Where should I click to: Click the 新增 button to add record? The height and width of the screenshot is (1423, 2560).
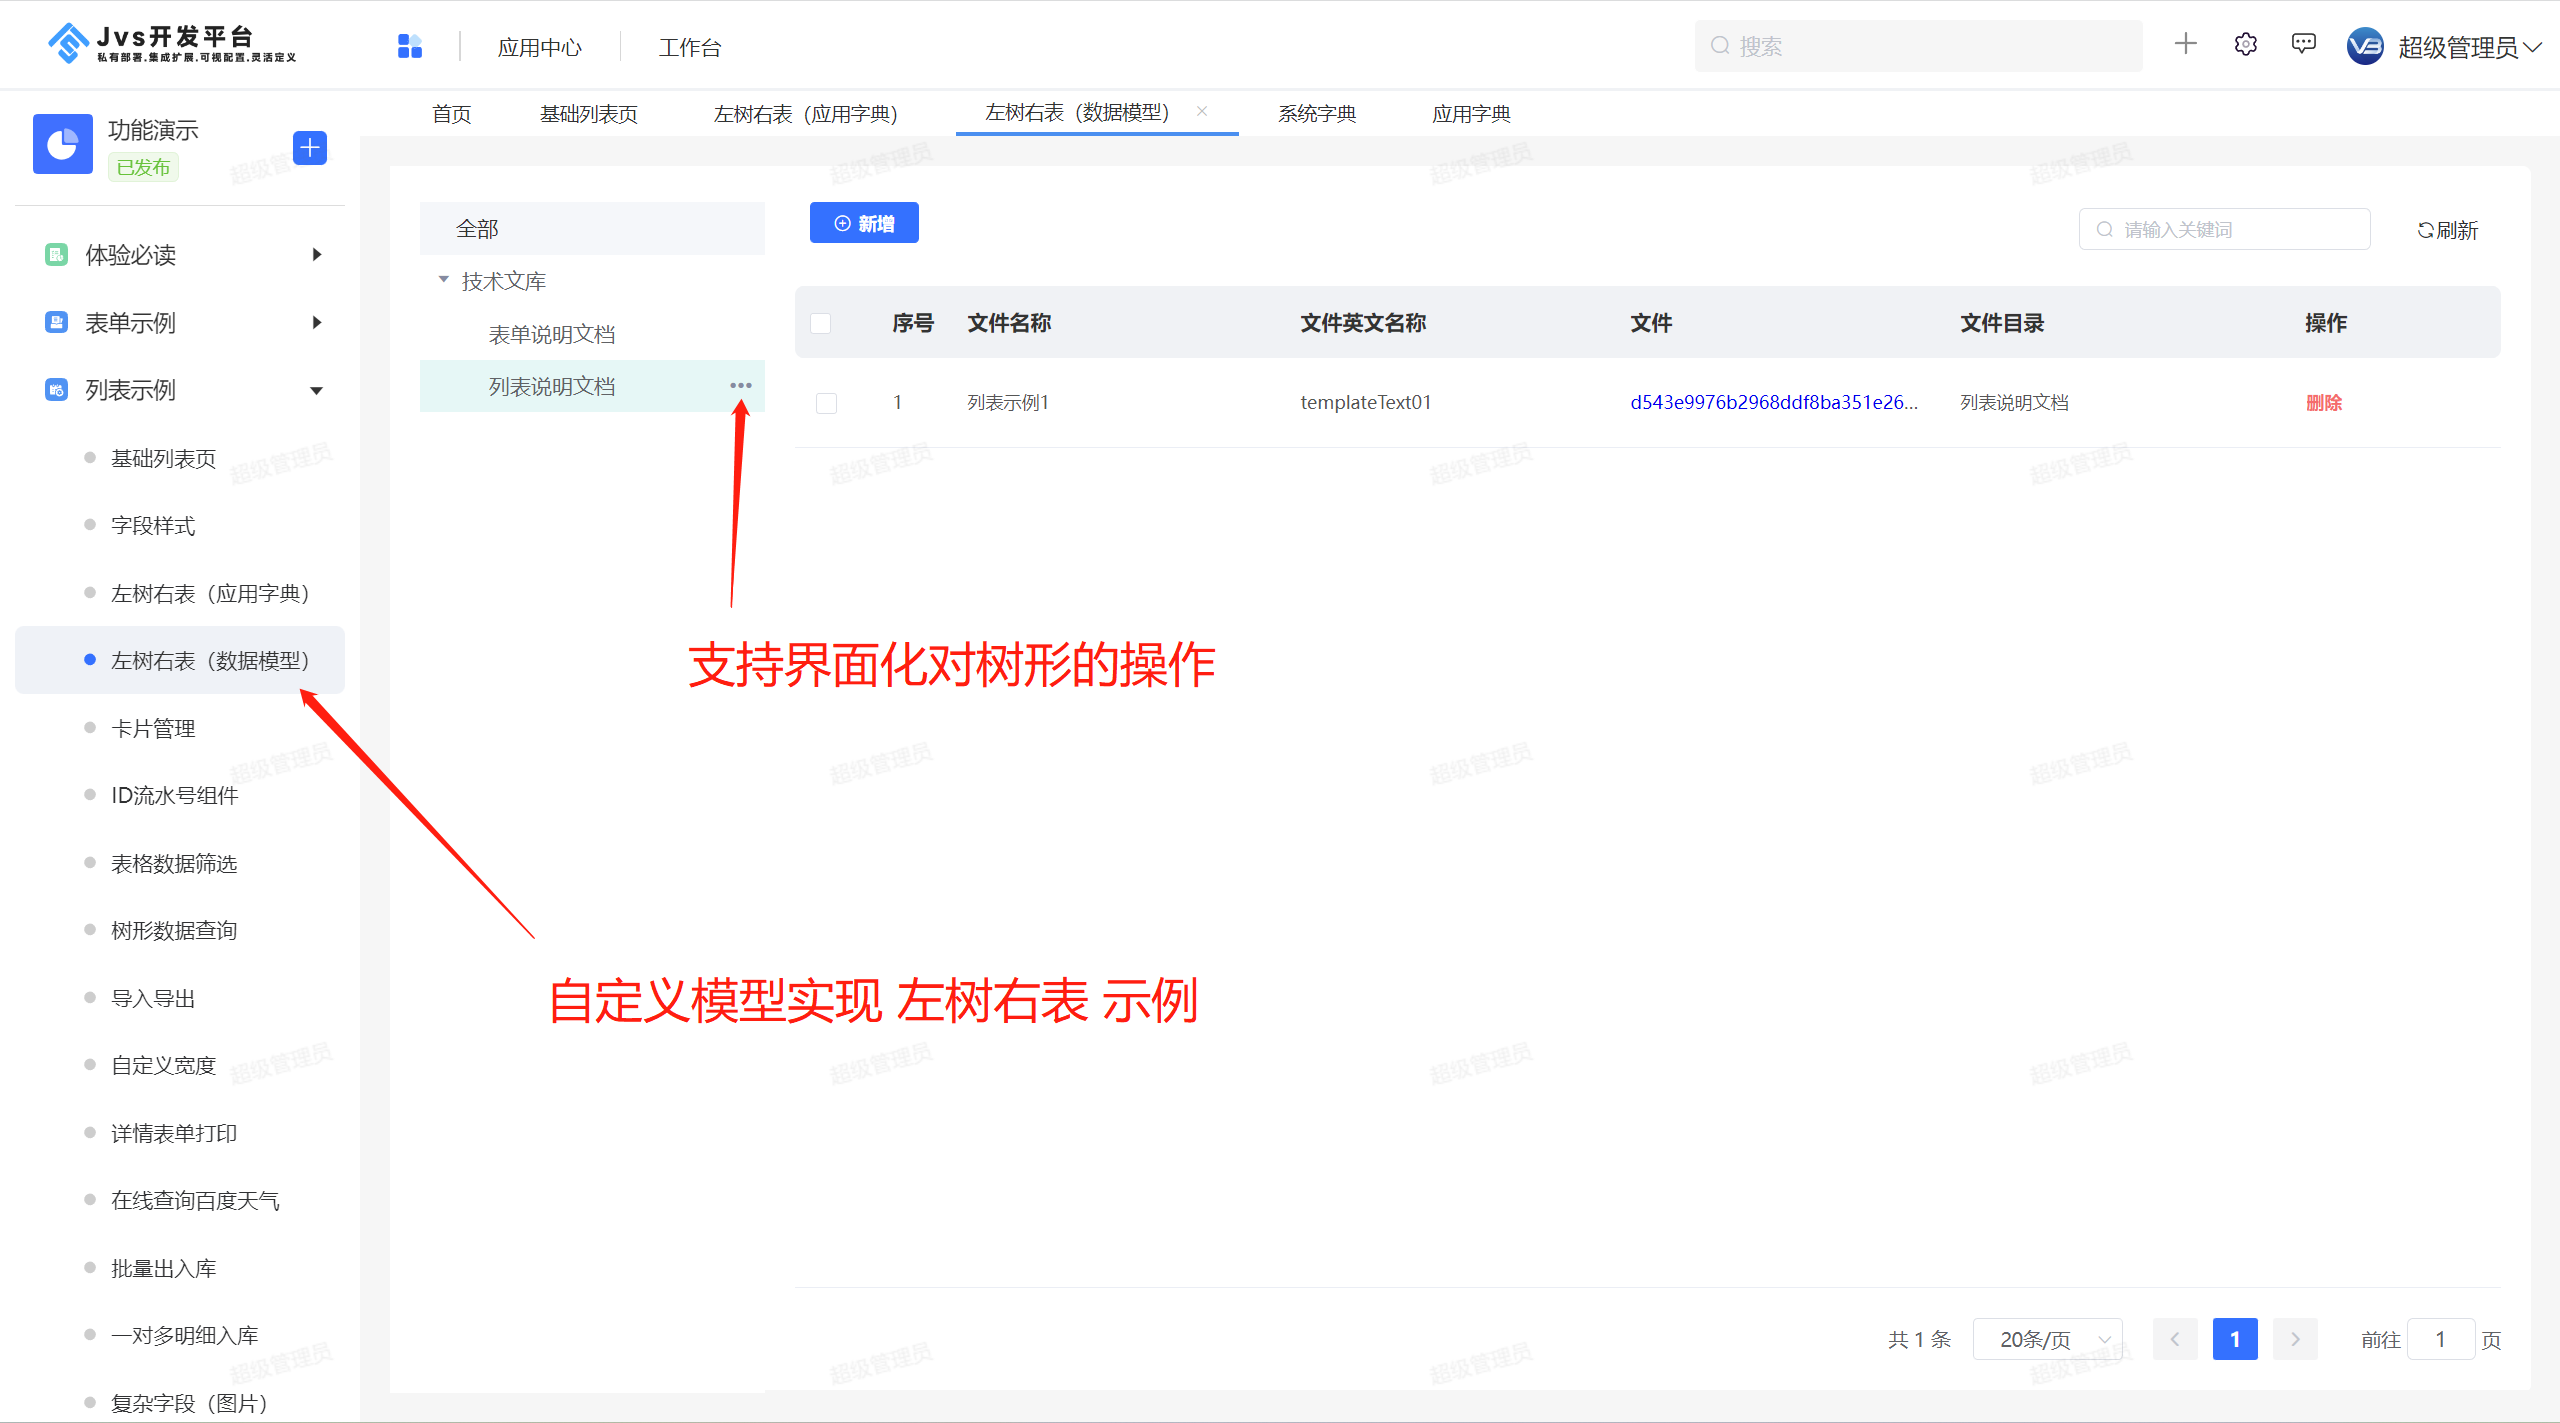864,223
